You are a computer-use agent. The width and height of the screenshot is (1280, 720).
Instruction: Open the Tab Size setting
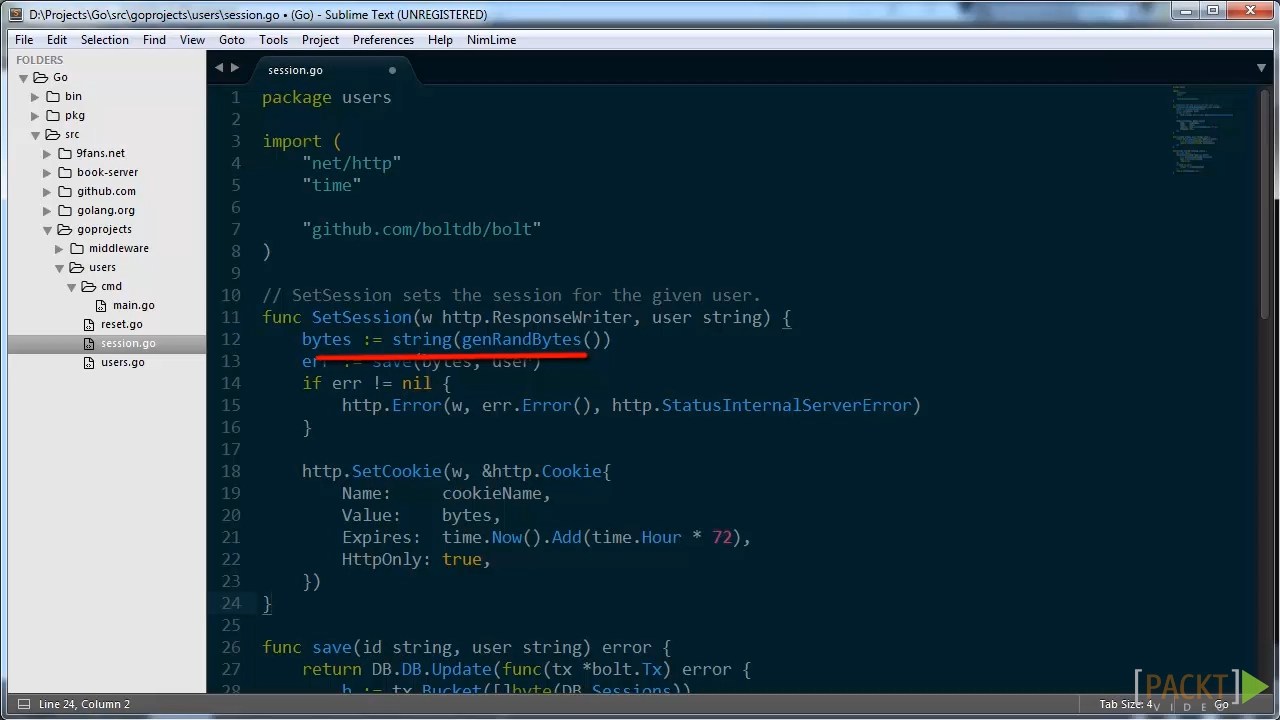(x=1126, y=704)
